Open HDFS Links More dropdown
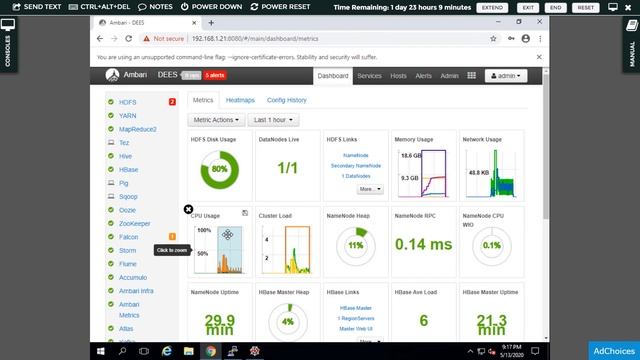 370,189
